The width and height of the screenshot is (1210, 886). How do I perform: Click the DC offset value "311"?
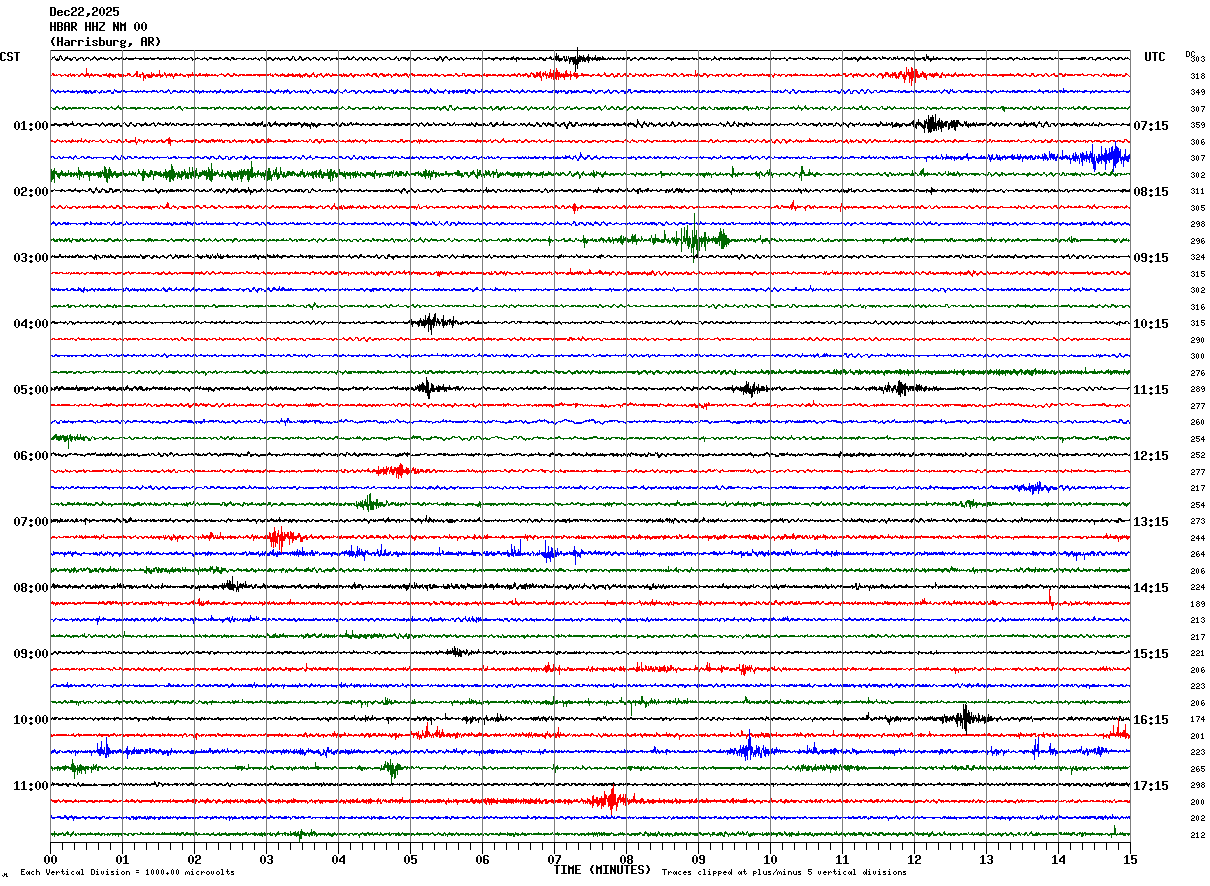point(1197,192)
